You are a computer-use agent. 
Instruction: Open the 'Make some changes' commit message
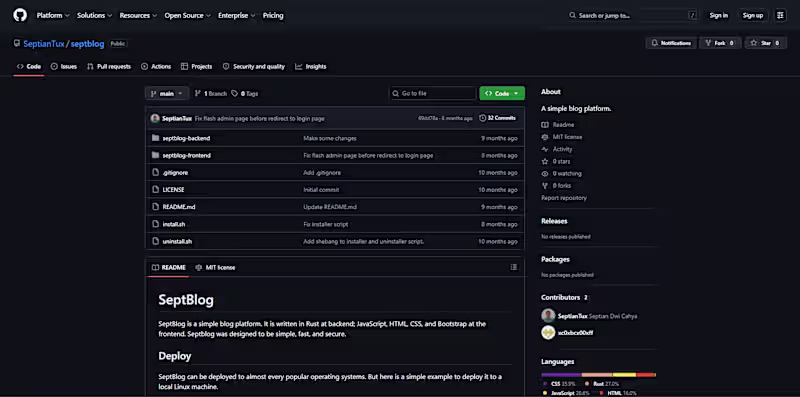pos(330,138)
